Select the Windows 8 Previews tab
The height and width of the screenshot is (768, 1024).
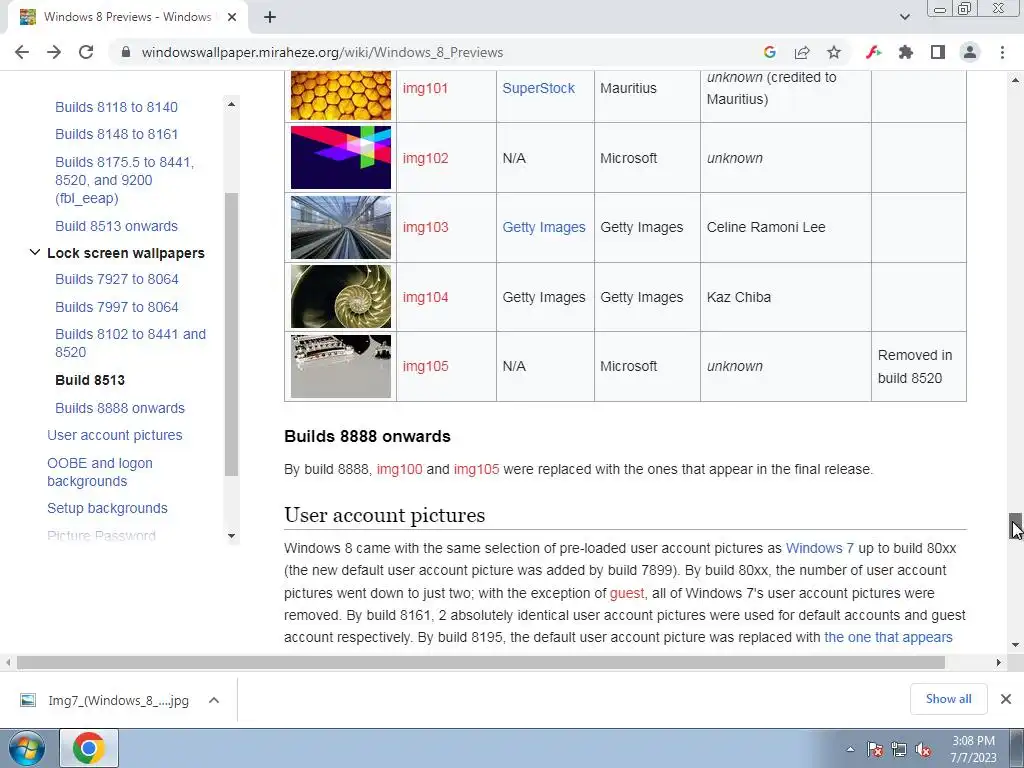point(127,17)
